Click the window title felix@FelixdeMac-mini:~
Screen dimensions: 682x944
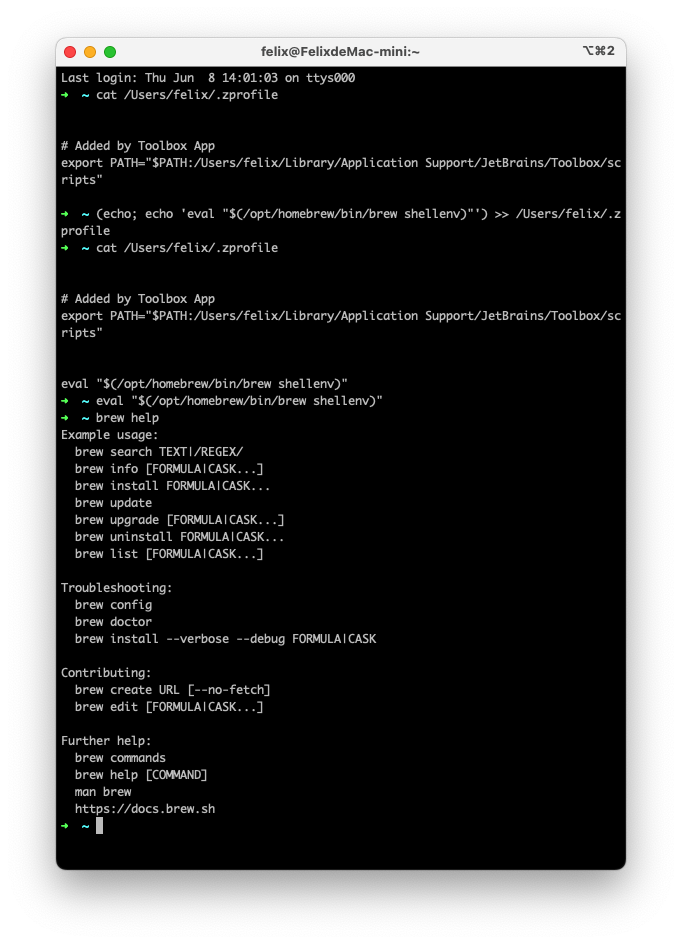[x=340, y=52]
